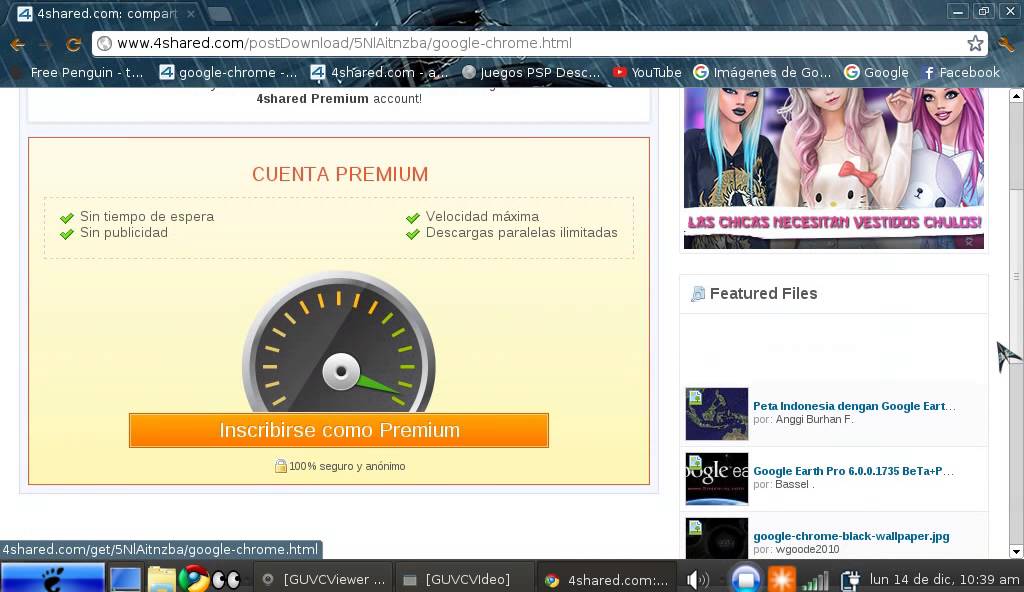The image size is (1024, 592).
Task: Click the network signal bars icon
Action: [x=815, y=580]
